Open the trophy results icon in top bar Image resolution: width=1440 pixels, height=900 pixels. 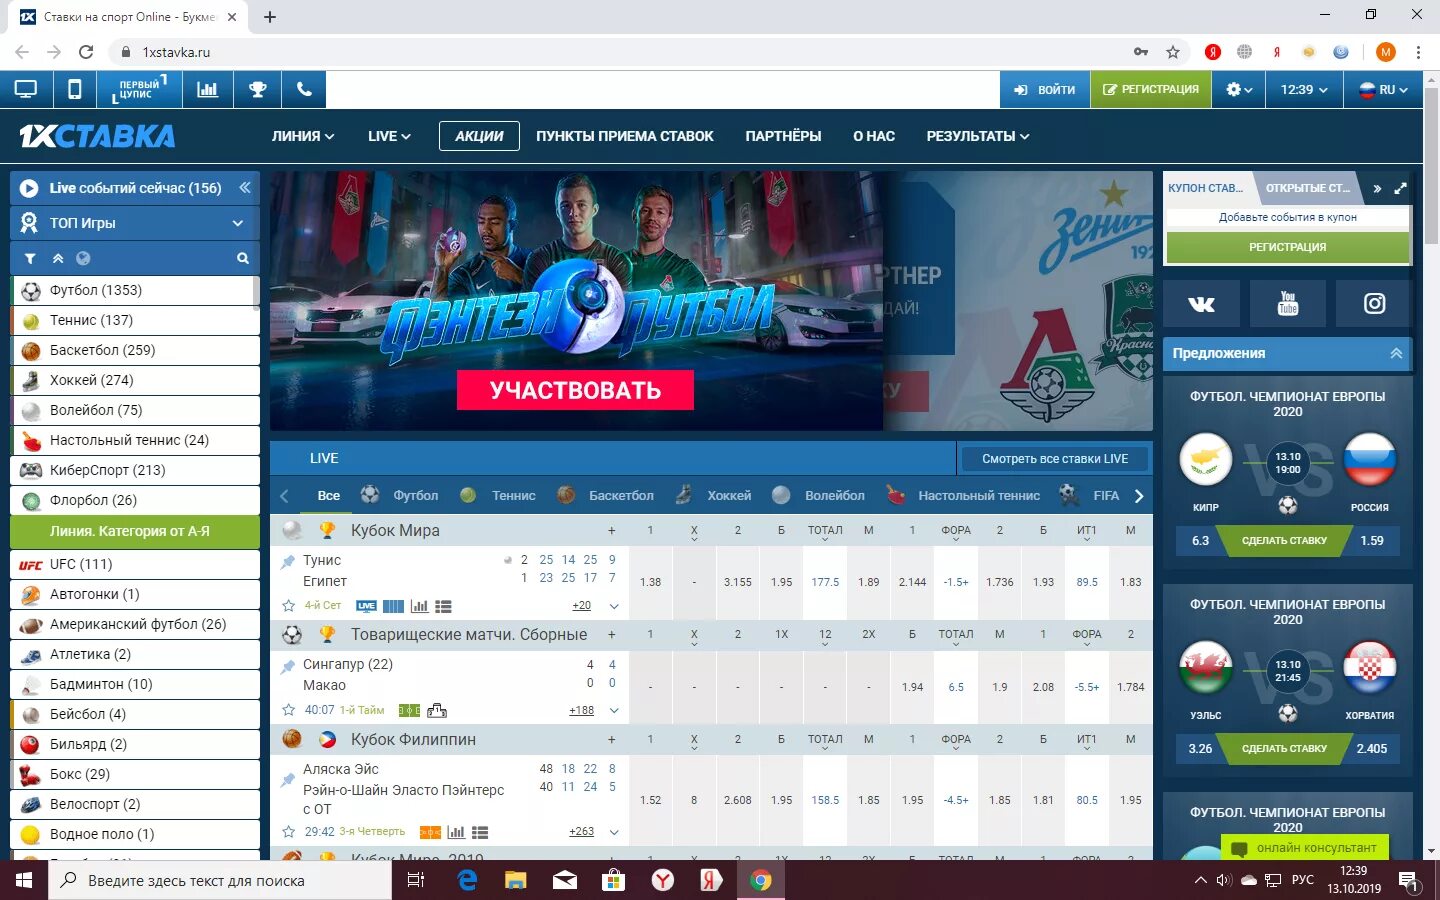257,89
